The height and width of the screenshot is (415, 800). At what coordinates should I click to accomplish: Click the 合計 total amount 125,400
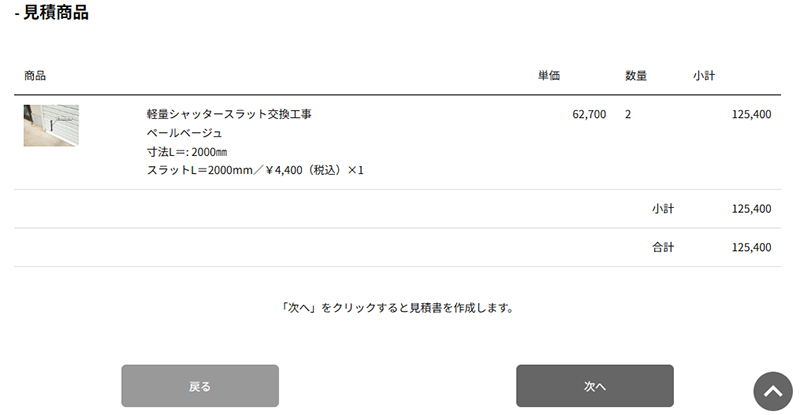pyautogui.click(x=751, y=247)
